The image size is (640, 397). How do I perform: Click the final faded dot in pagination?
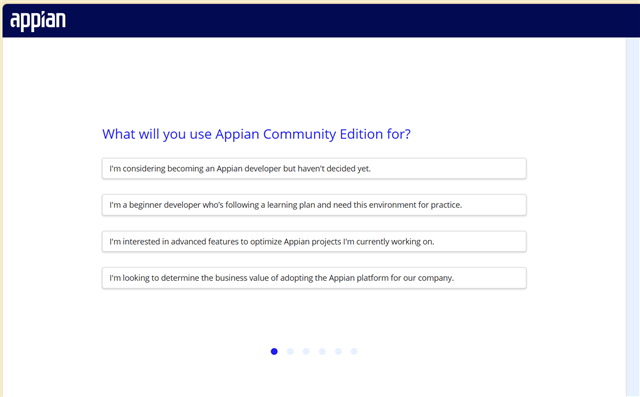pos(354,351)
